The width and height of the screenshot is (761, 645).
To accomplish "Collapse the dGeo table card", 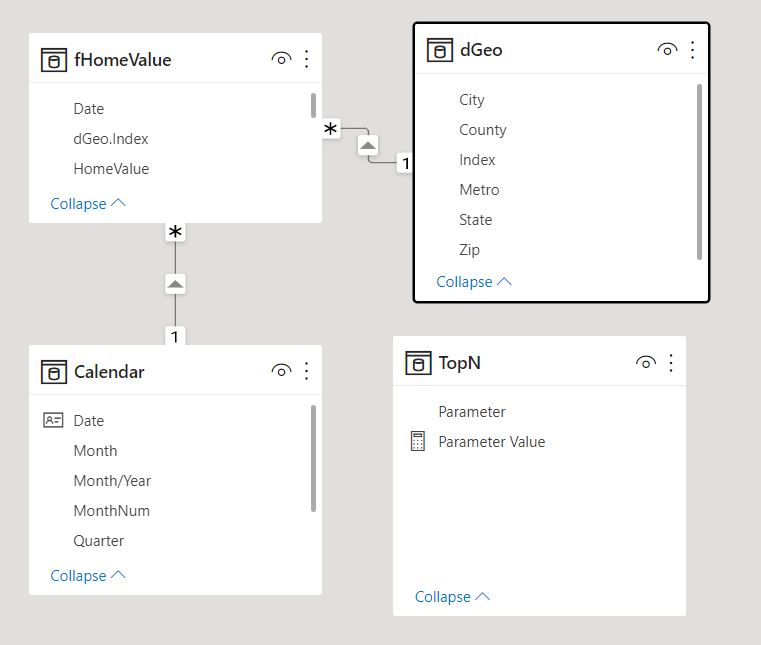I will point(474,282).
